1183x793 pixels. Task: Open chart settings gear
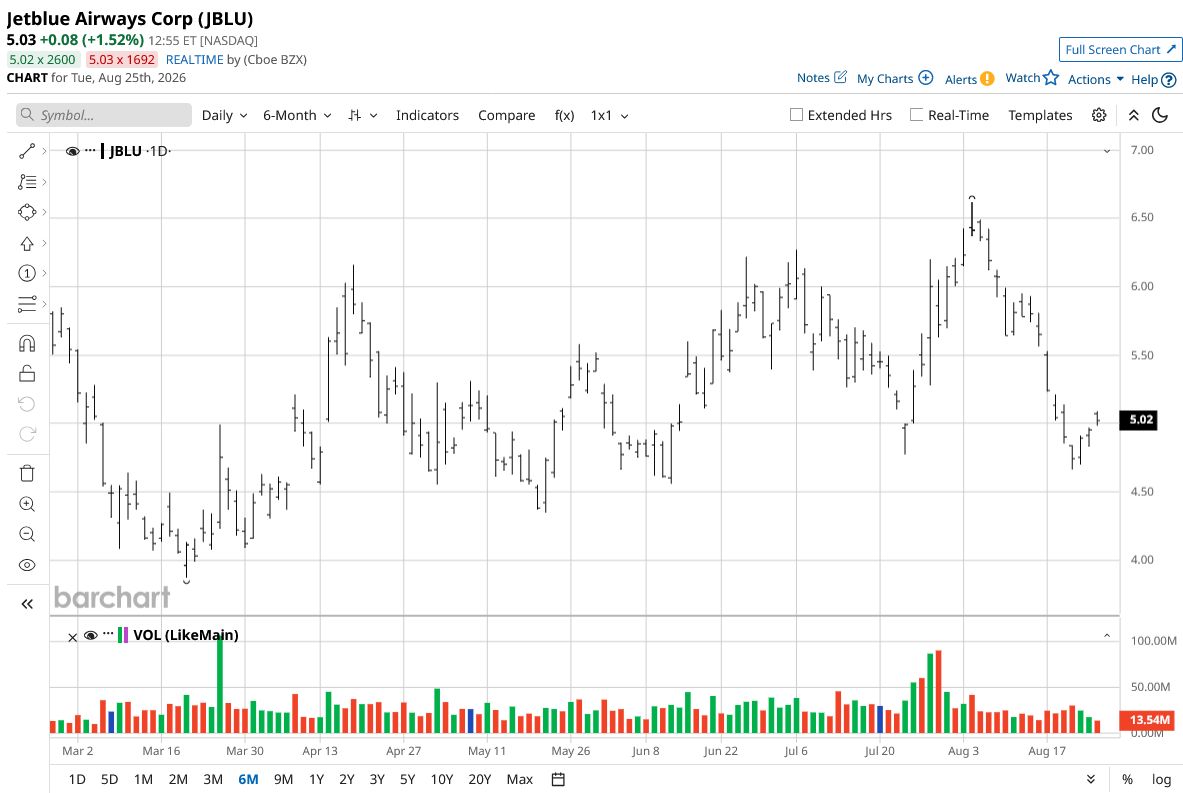[1099, 115]
